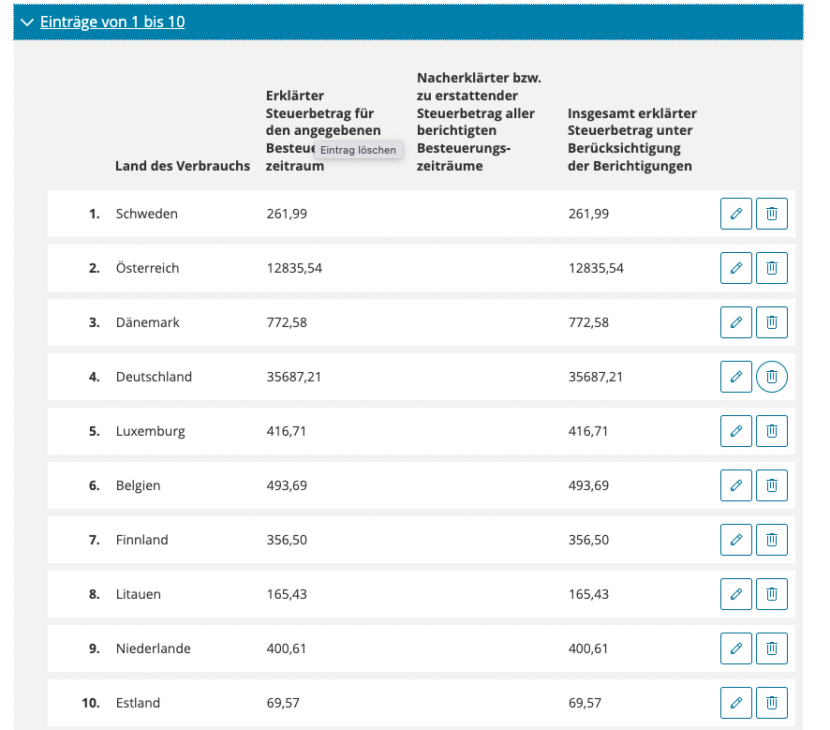Click Niederlande's declared tax amount 400,61
830x730 pixels.
286,648
